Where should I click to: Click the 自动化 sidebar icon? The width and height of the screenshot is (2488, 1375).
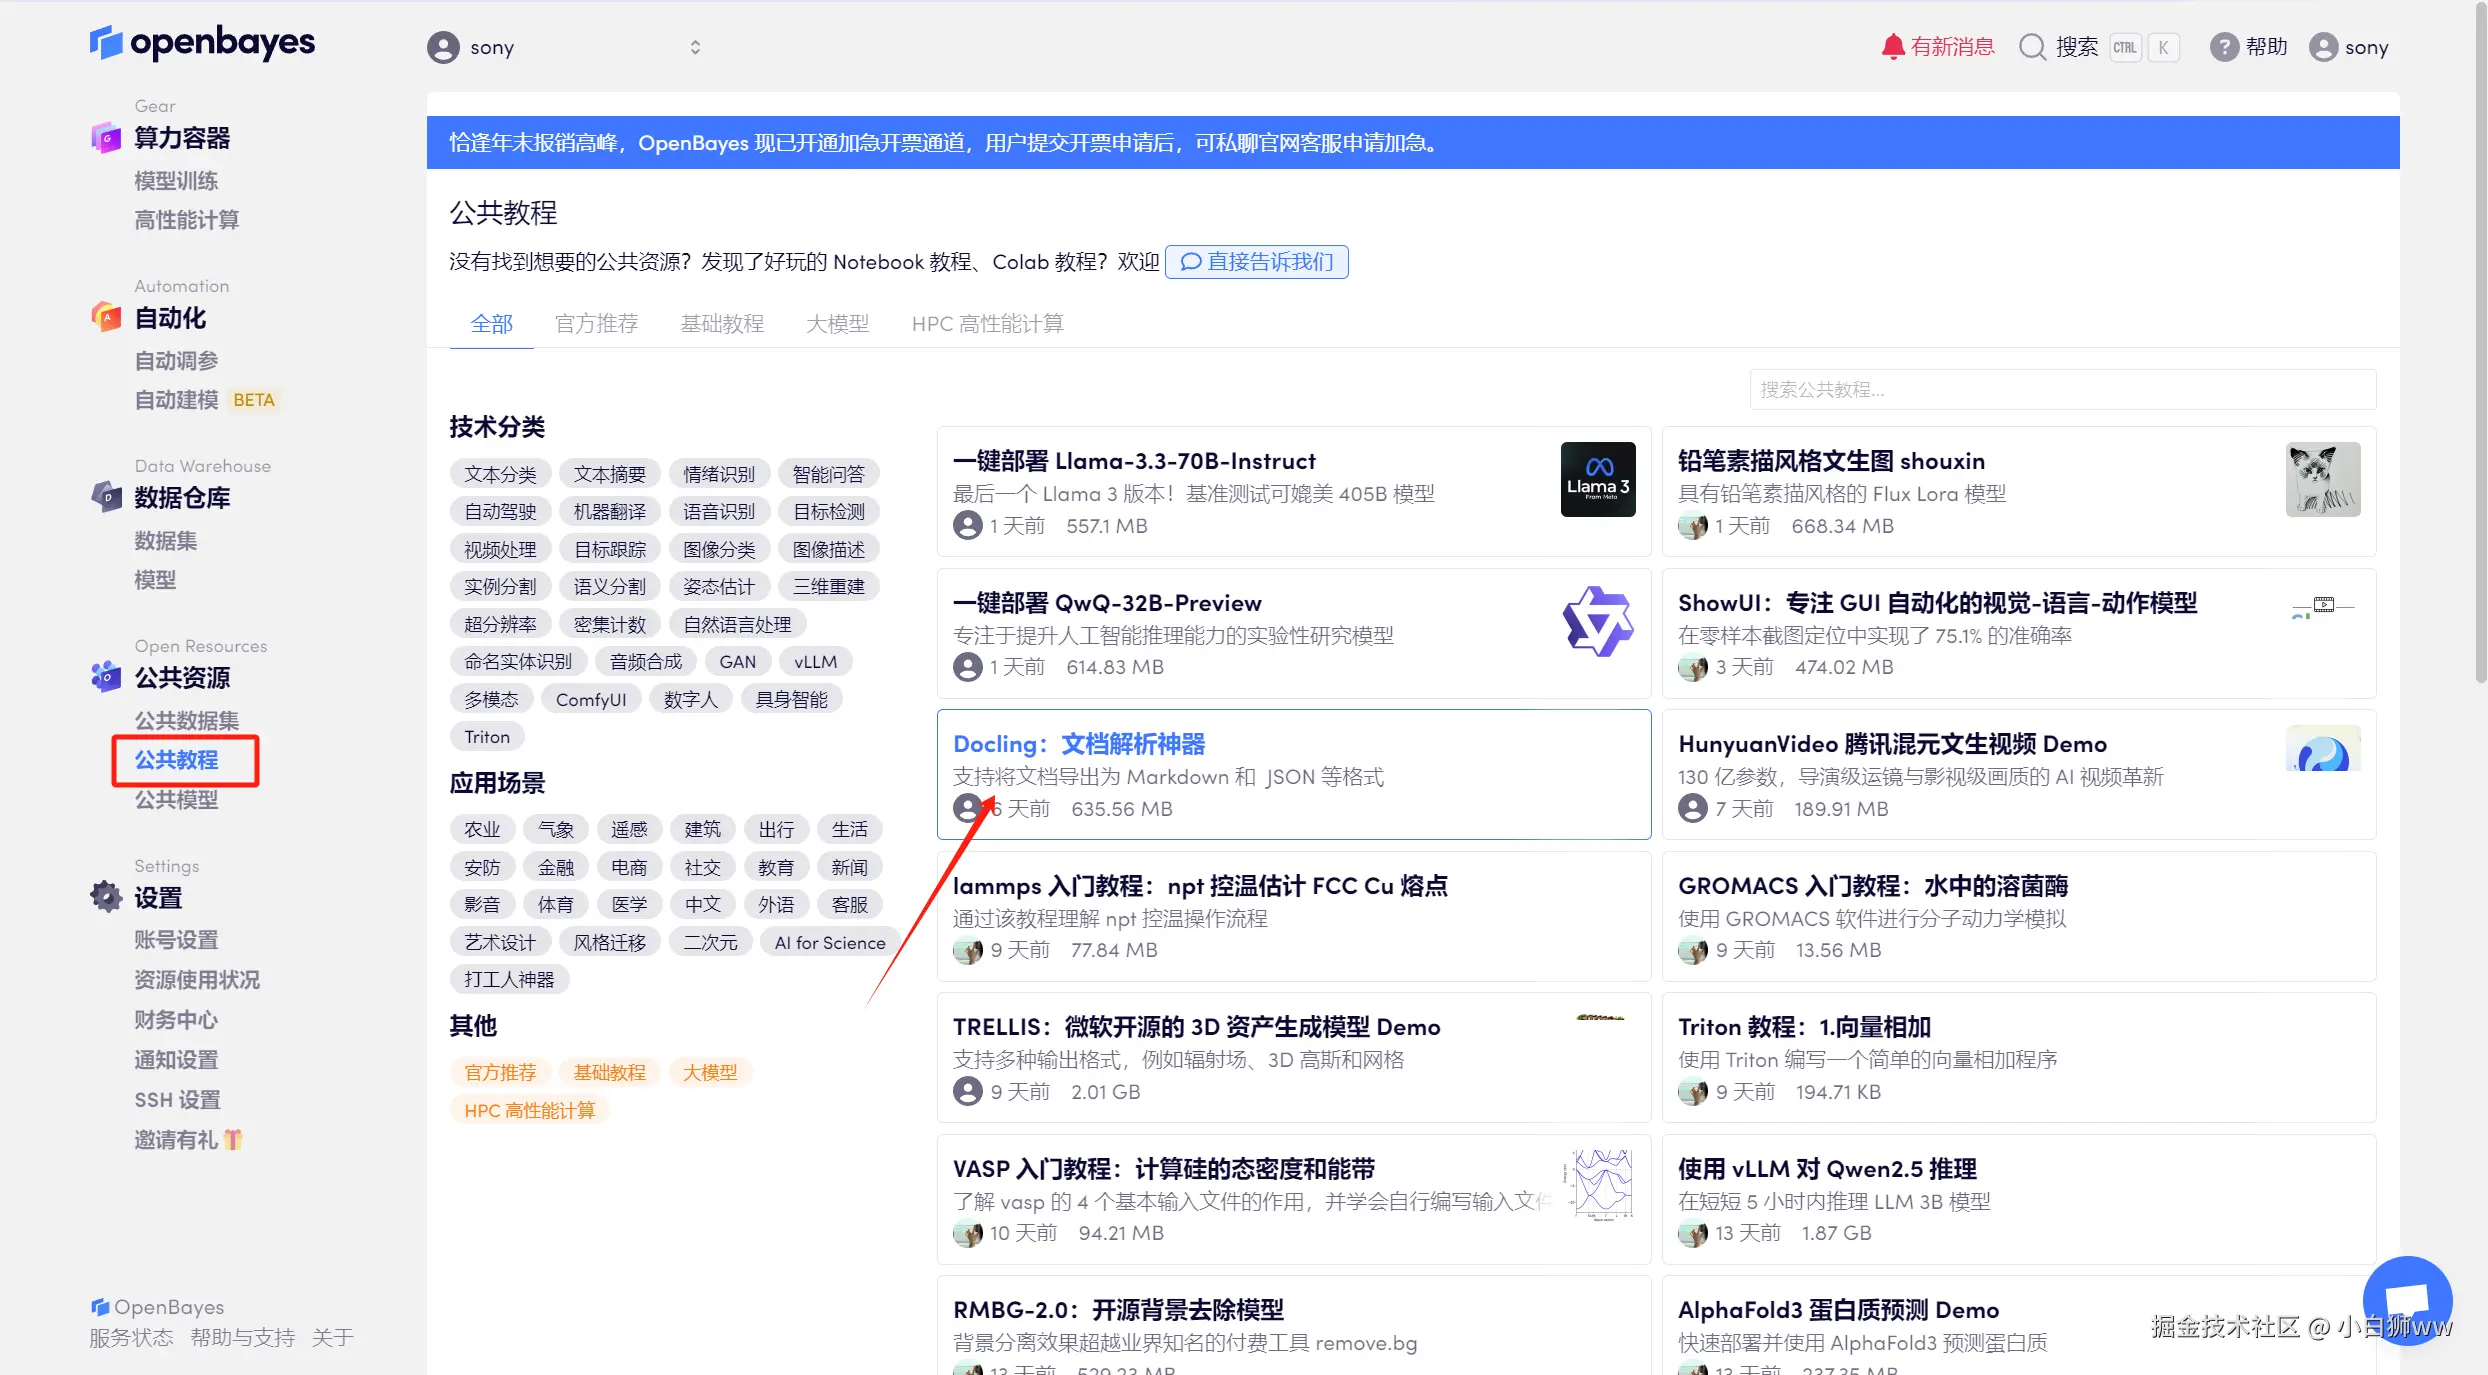tap(106, 318)
